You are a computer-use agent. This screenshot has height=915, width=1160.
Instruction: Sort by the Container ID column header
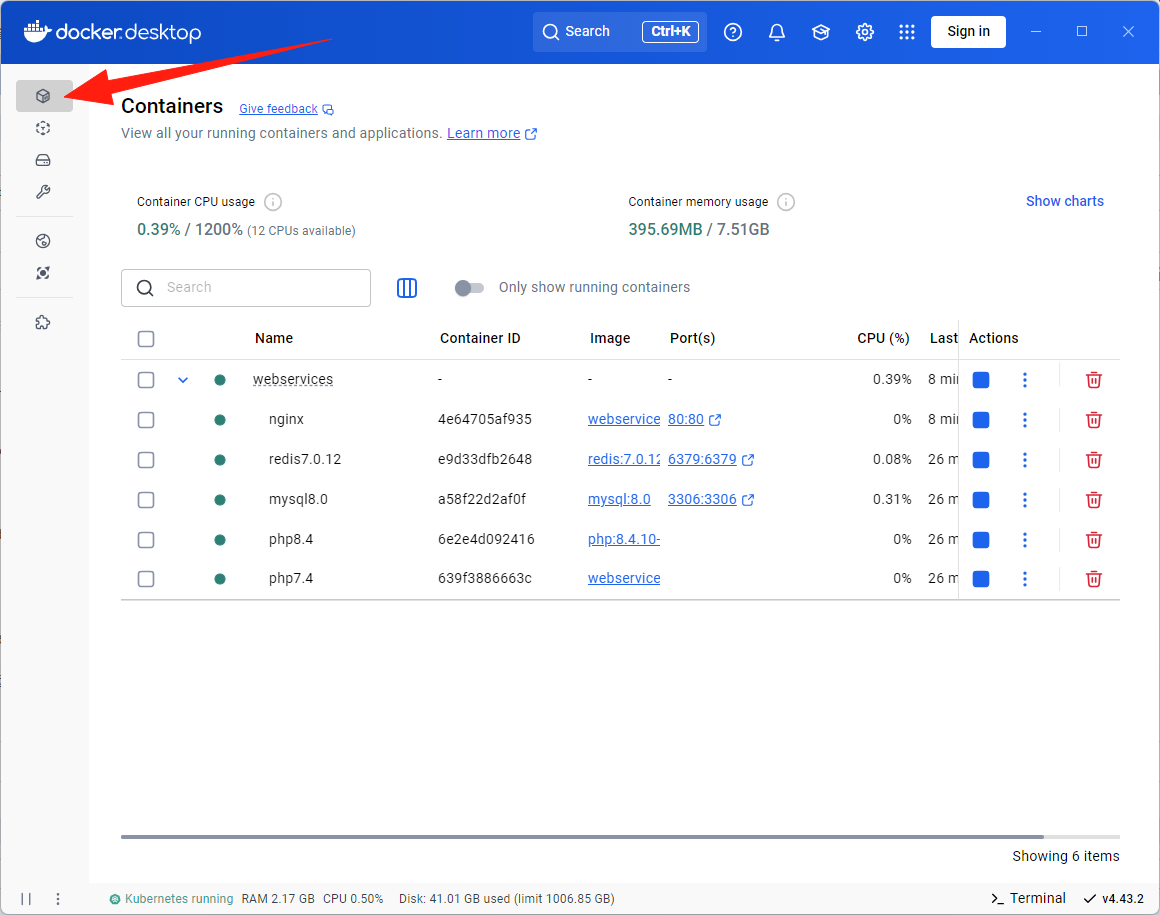[x=480, y=338]
